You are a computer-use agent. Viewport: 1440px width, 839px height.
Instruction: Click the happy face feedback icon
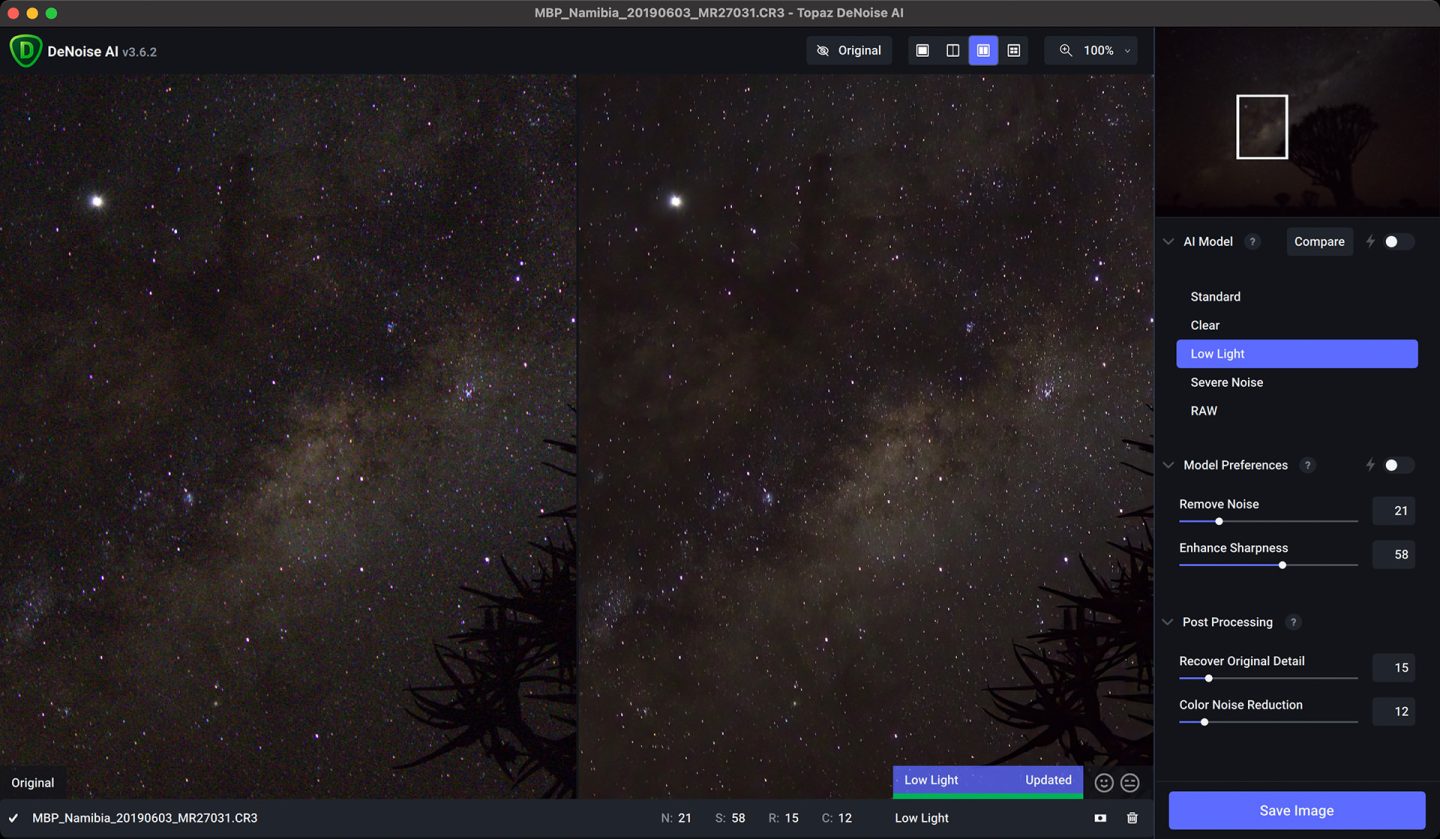[1104, 783]
